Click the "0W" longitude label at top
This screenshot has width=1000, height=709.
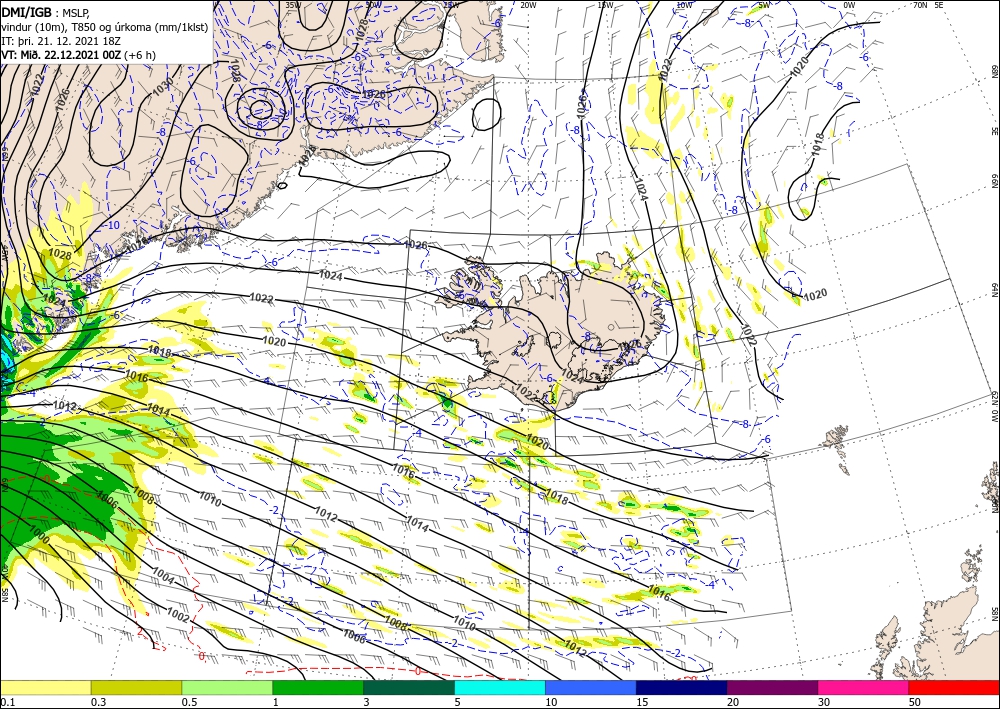(x=849, y=5)
